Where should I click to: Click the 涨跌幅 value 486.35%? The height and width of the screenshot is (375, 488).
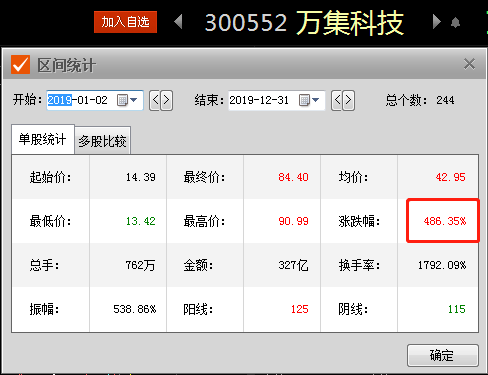point(445,221)
